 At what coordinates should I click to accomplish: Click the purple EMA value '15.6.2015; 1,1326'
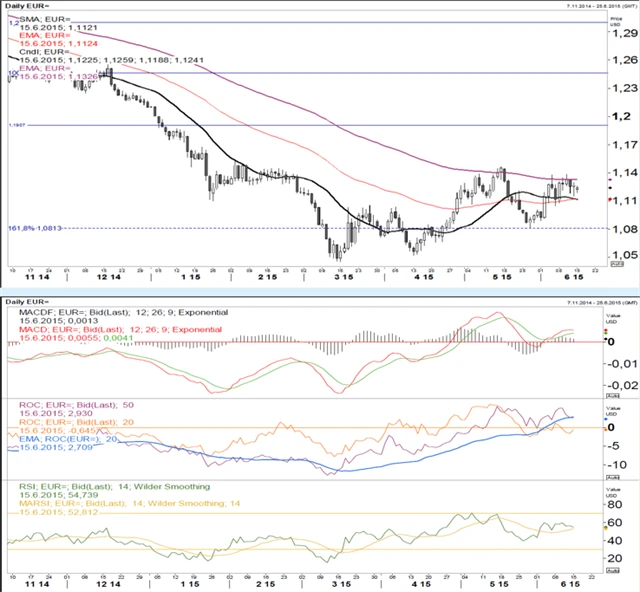tap(58, 76)
